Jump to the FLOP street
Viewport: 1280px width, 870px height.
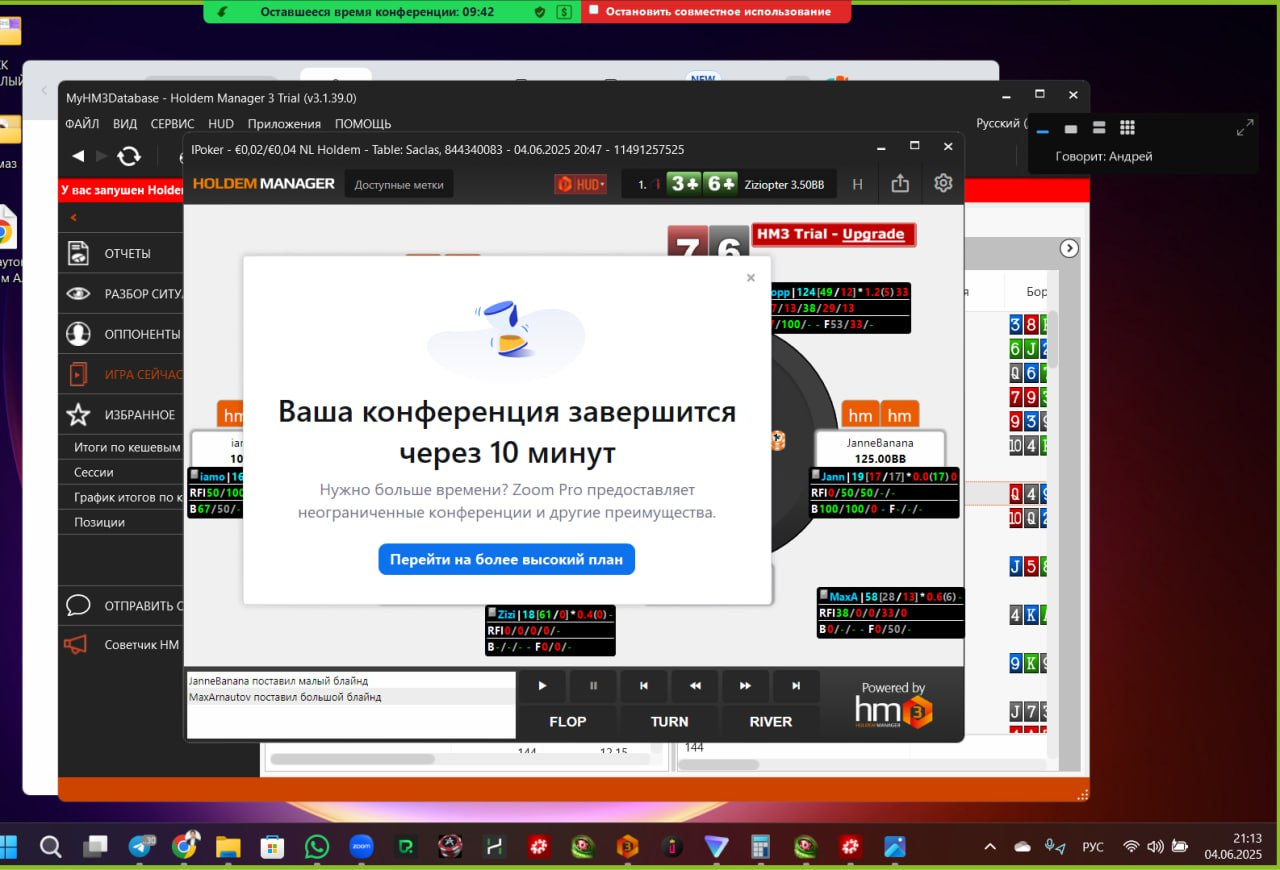click(x=568, y=721)
